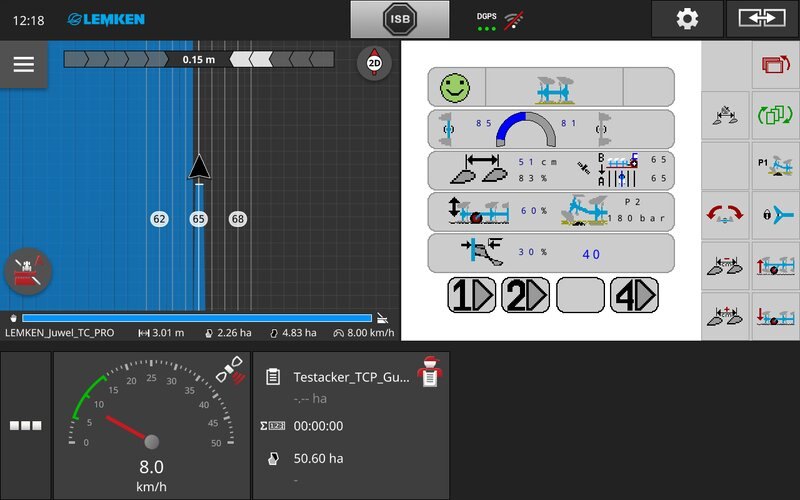The image size is (800, 500).
Task: Select memory button 4
Action: click(634, 295)
